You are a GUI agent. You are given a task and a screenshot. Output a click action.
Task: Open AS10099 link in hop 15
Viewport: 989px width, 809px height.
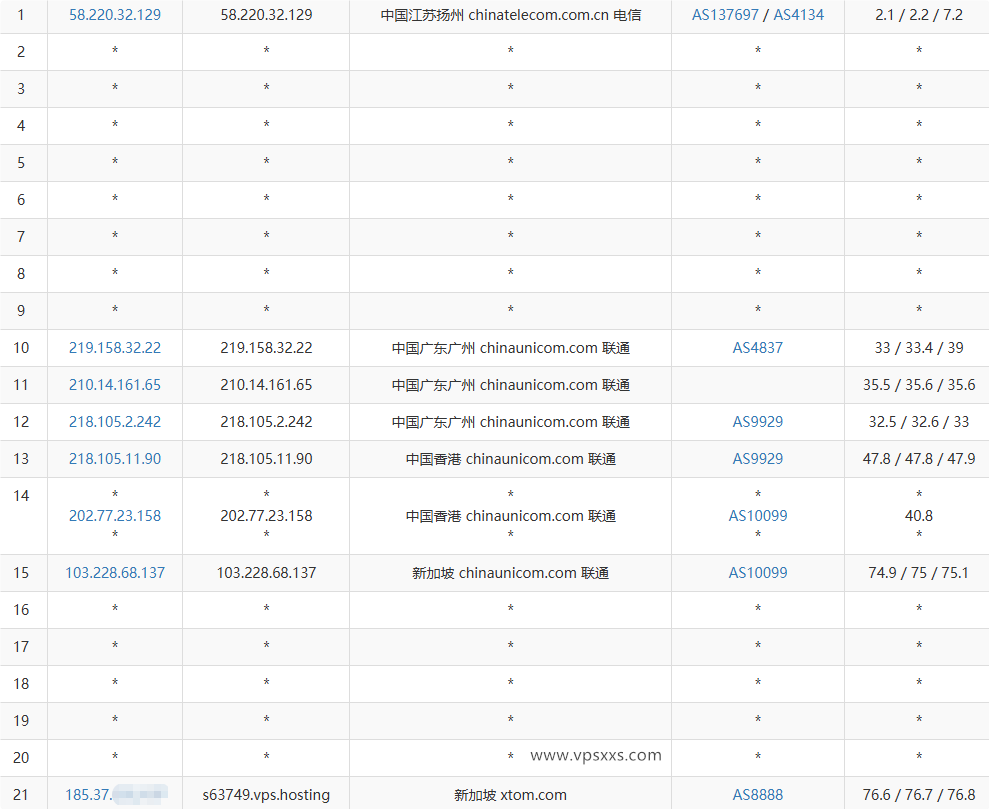coord(758,573)
